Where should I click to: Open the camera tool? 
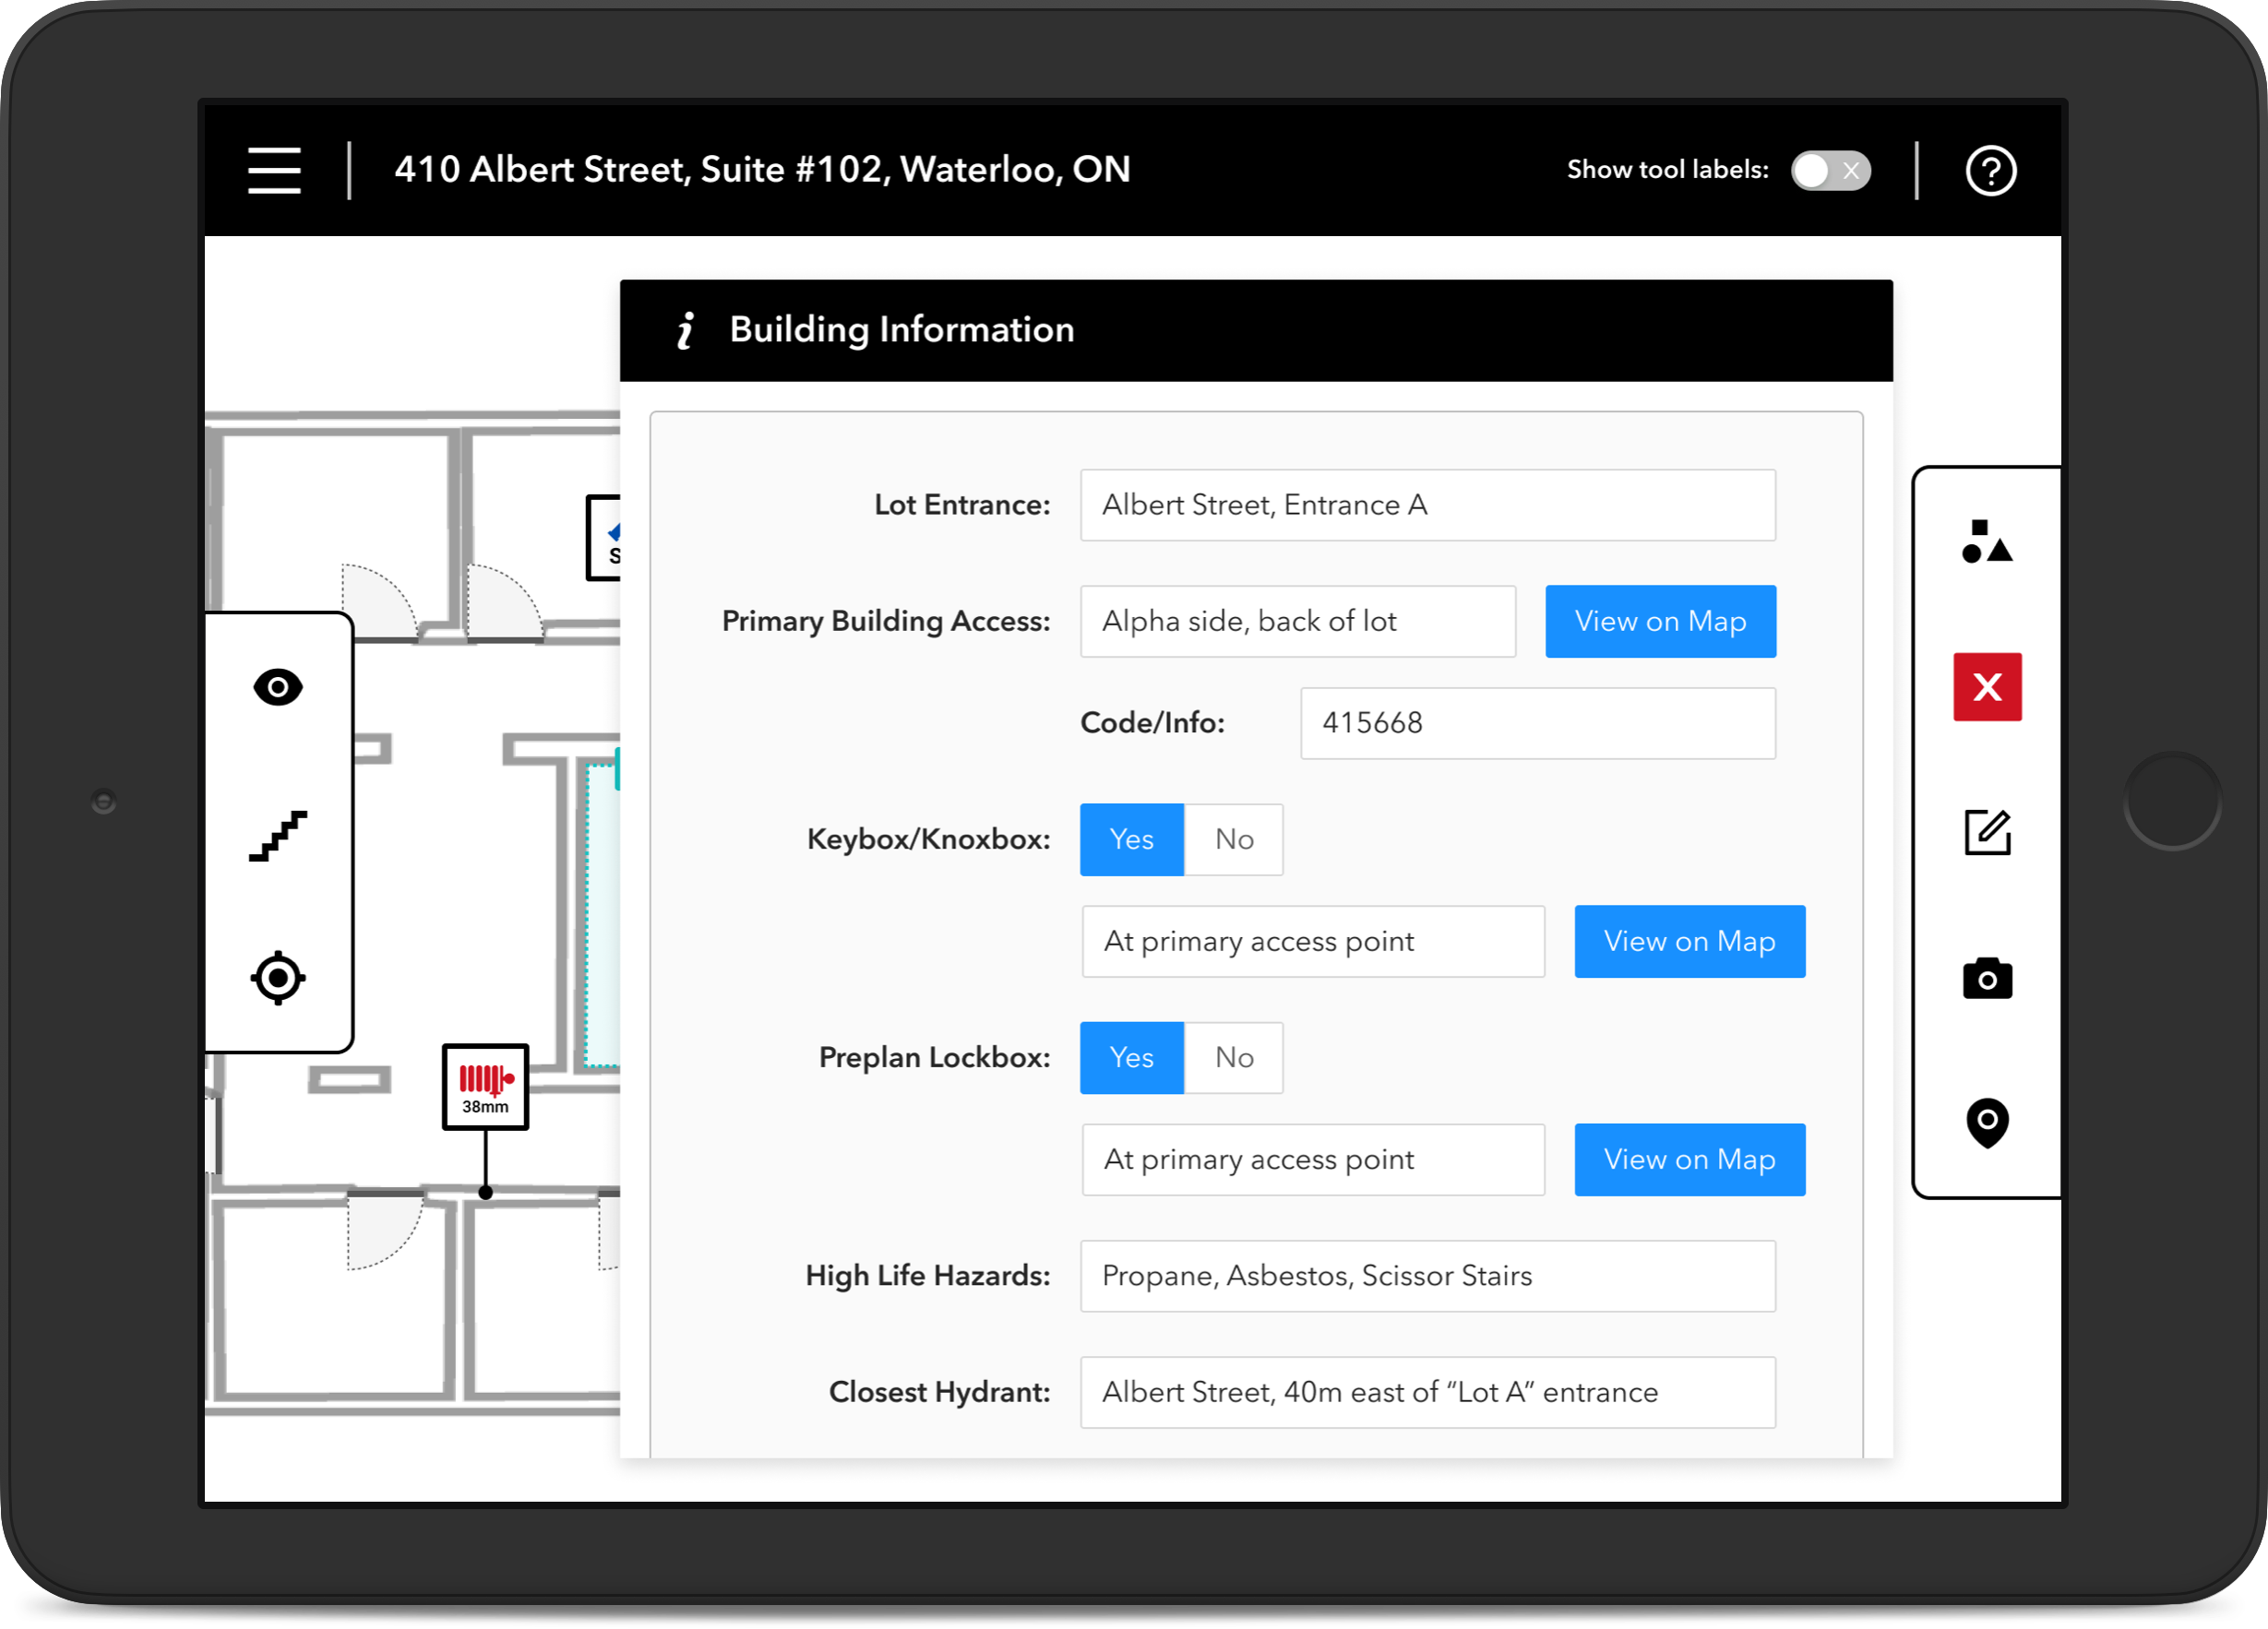tap(1986, 978)
